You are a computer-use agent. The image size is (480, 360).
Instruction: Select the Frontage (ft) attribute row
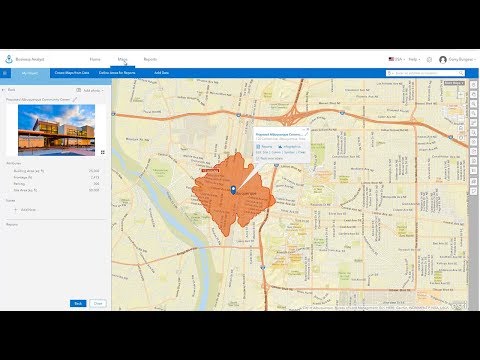click(x=56, y=177)
